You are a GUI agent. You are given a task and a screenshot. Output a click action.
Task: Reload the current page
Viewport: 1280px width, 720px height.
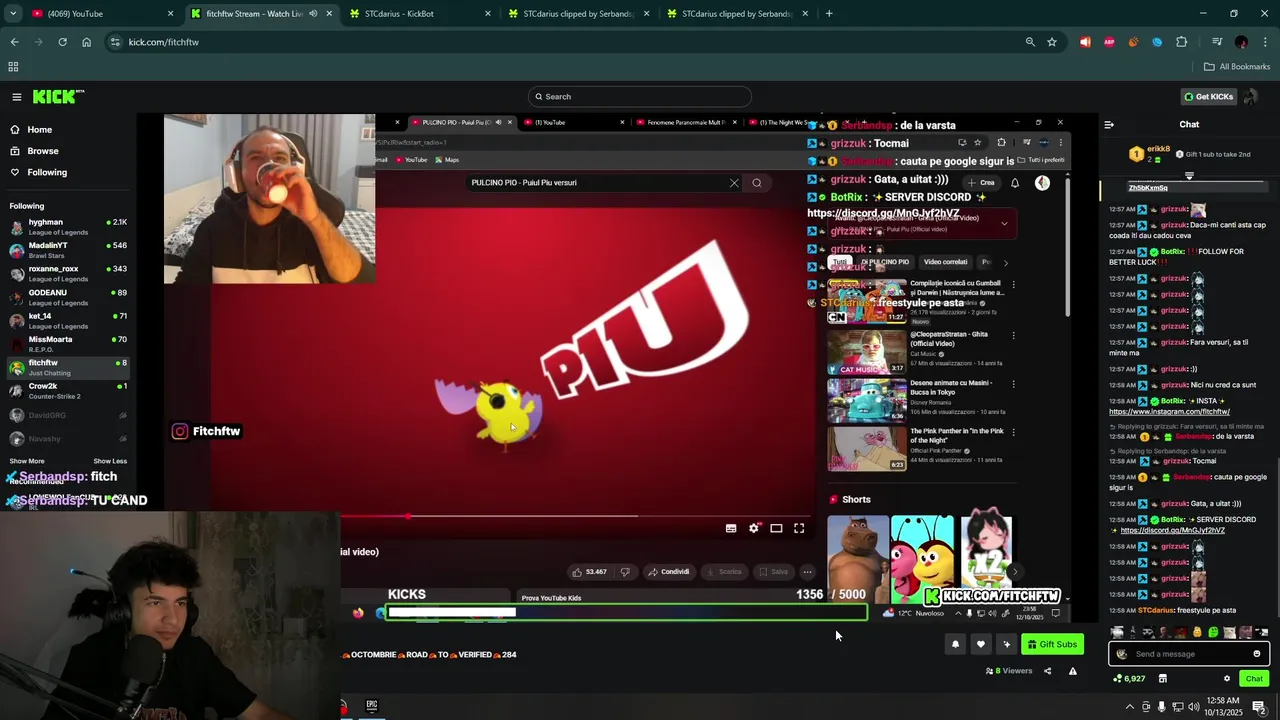tap(62, 42)
